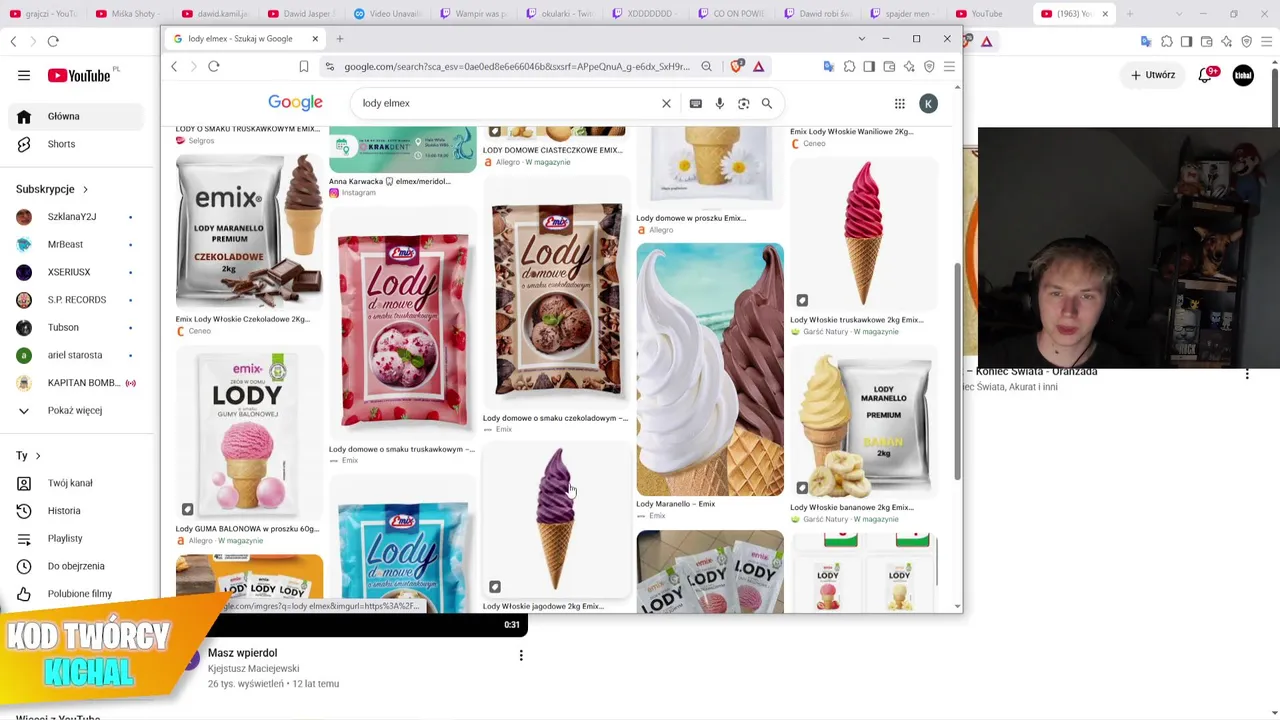Toggle the sidebar panel in the Google window

pos(869,66)
